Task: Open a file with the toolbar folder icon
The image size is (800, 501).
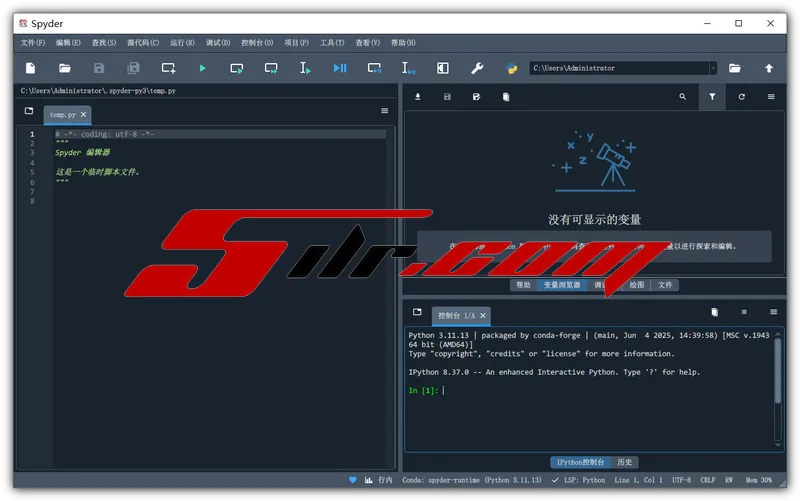Action: [x=65, y=68]
